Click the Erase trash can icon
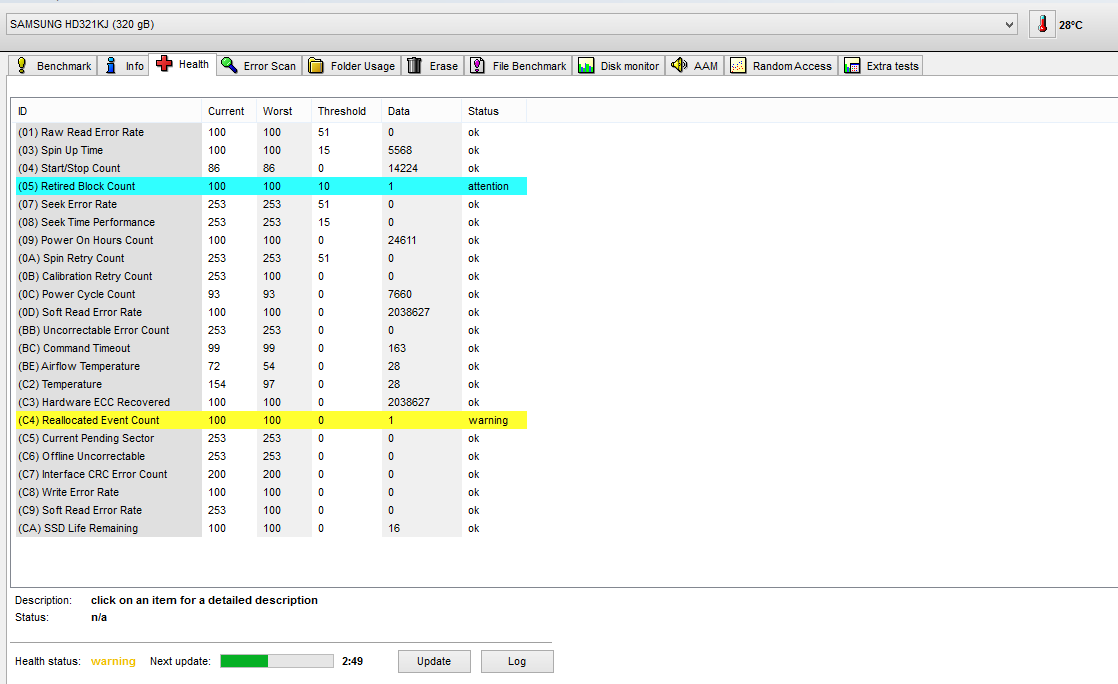 (x=414, y=66)
